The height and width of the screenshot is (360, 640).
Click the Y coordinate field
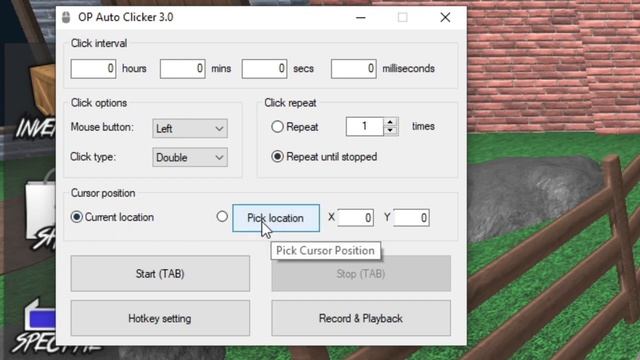(x=411, y=218)
